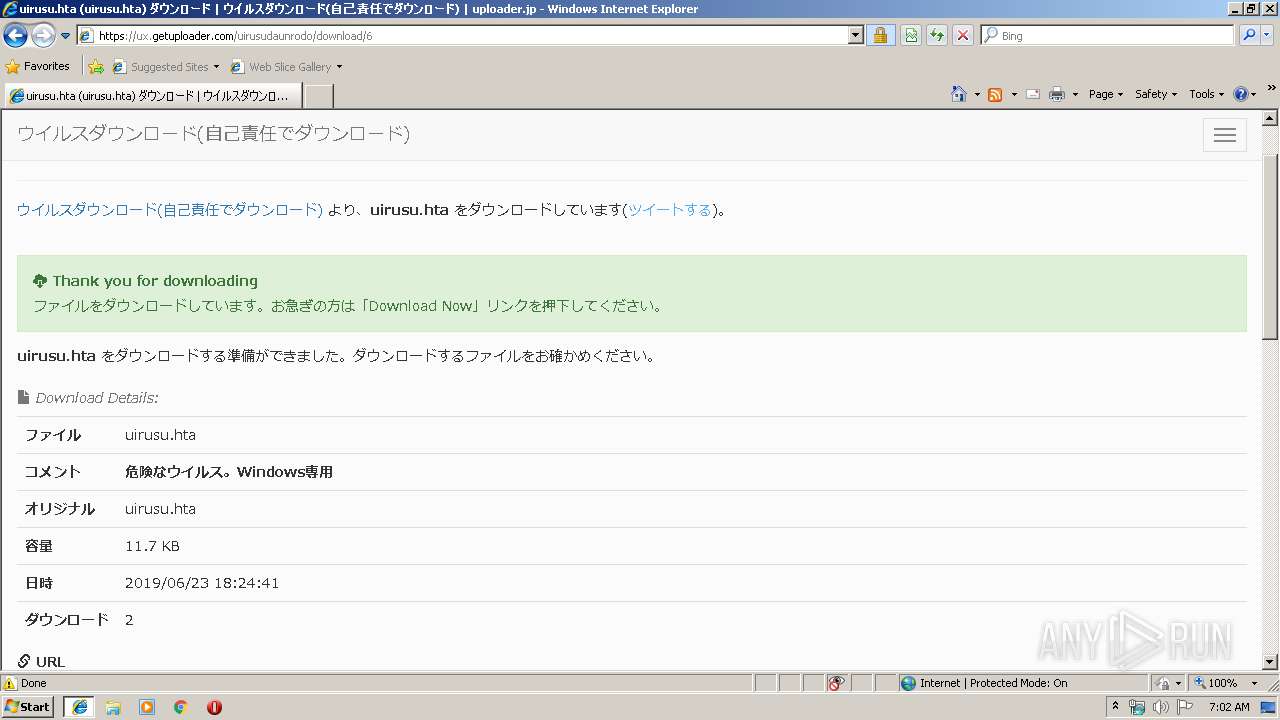Select the uirusu.hta download tab
Viewport: 1280px width, 720px height.
coord(151,96)
